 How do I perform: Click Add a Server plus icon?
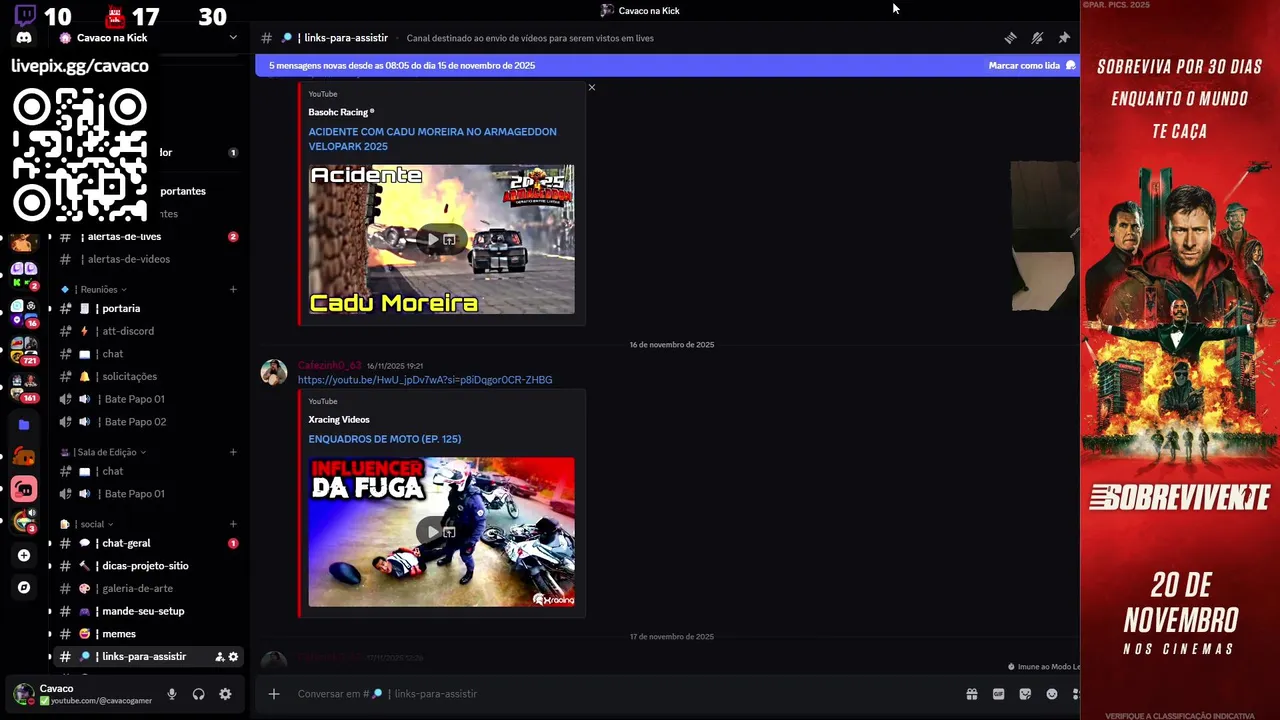tap(24, 555)
